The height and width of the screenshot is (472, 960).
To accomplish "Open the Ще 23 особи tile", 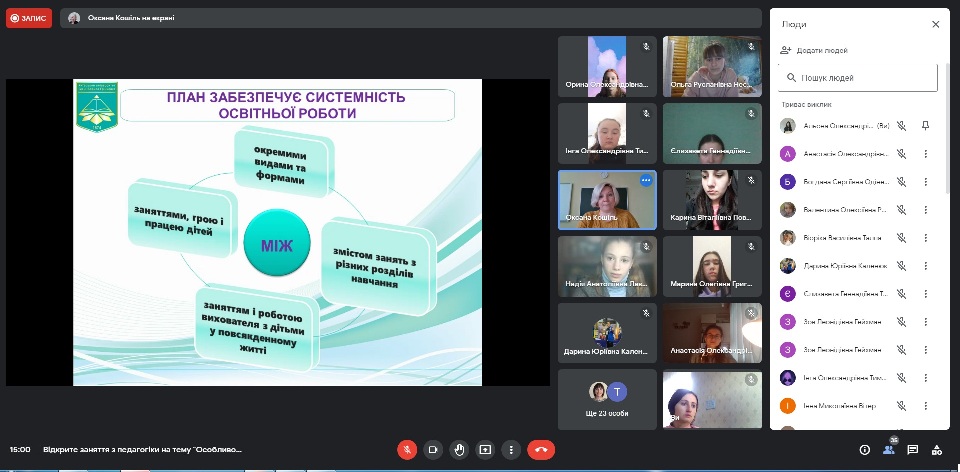I will (607, 399).
